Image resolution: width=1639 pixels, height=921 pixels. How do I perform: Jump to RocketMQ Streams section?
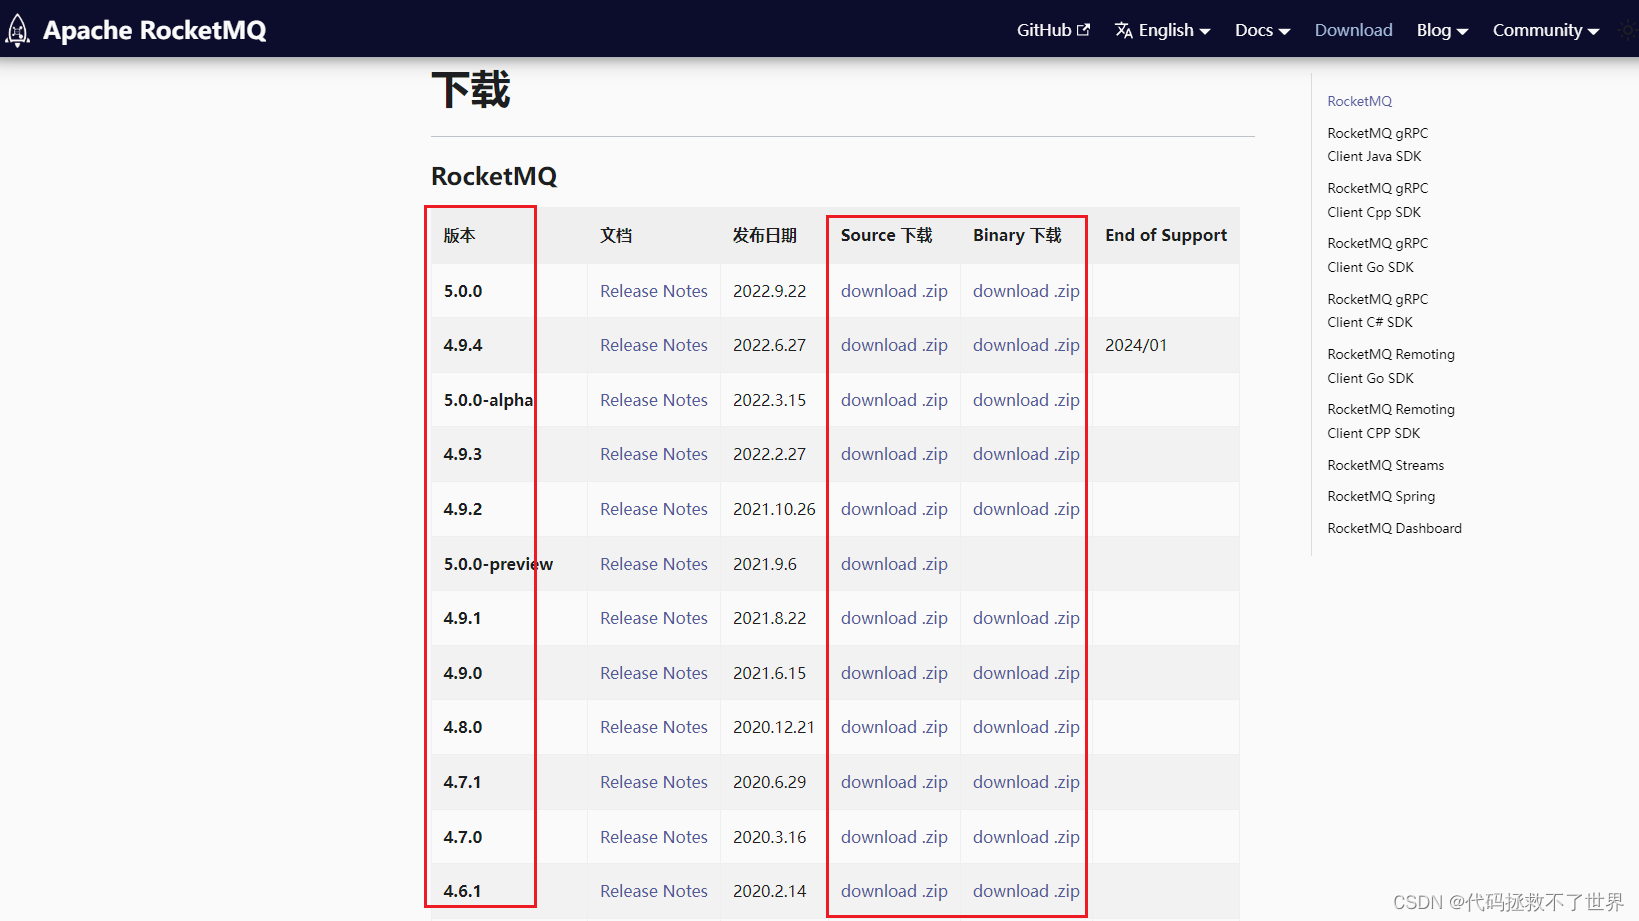pyautogui.click(x=1385, y=465)
